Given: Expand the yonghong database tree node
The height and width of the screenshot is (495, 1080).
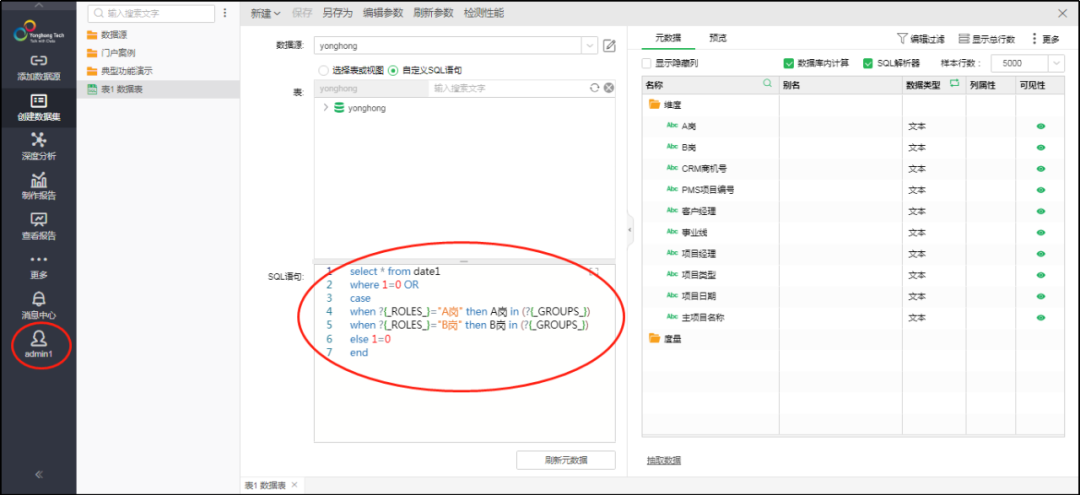Looking at the screenshot, I should click(x=326, y=107).
